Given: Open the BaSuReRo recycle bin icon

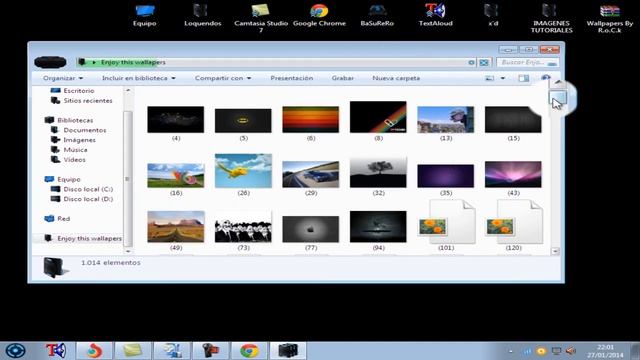Looking at the screenshot, I should (x=377, y=16).
